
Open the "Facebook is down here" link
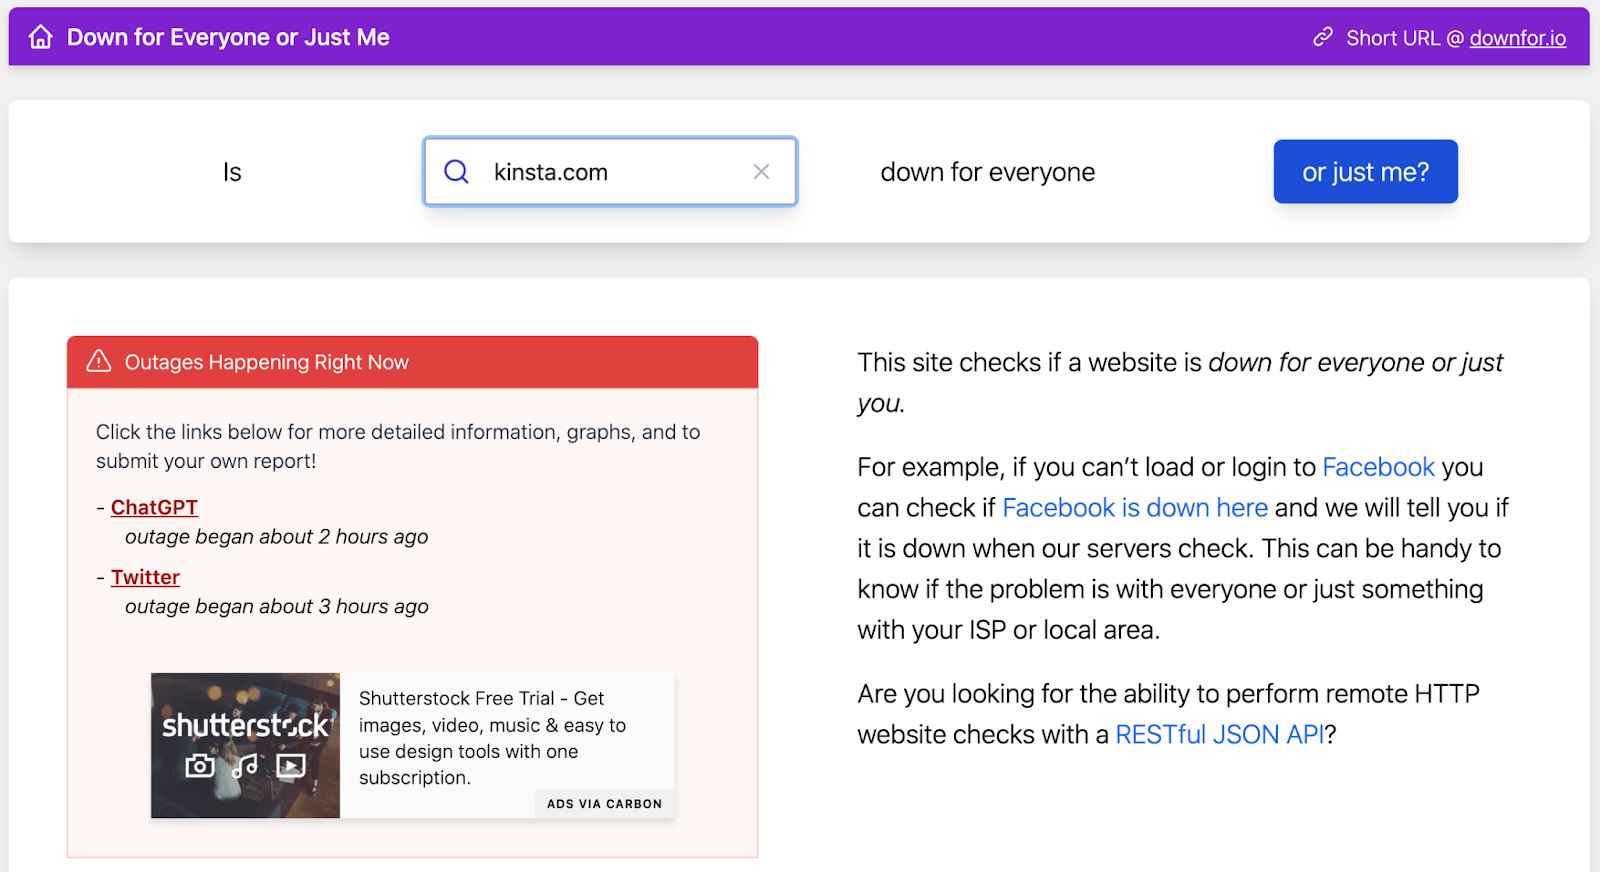(1134, 508)
